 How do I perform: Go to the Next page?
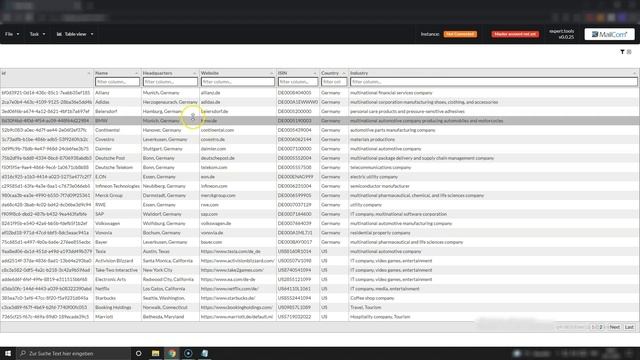pyautogui.click(x=615, y=327)
